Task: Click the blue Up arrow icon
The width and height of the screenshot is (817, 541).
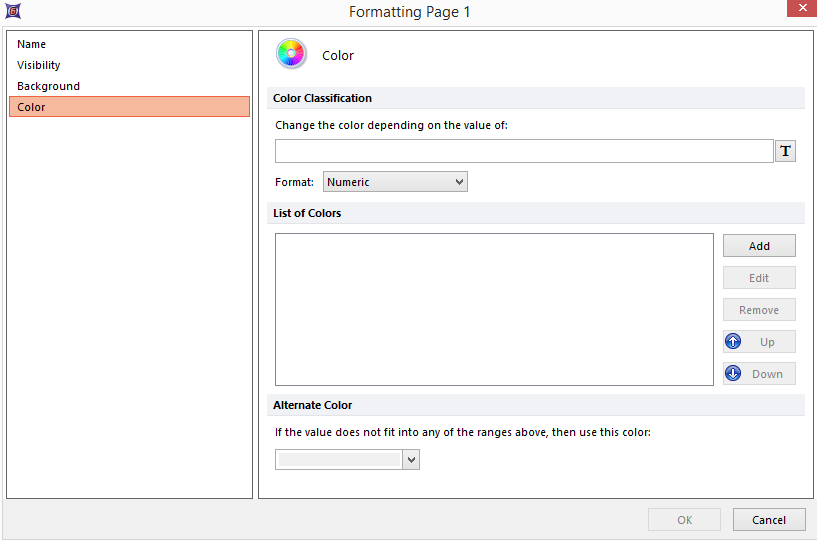Action: pyautogui.click(x=733, y=342)
